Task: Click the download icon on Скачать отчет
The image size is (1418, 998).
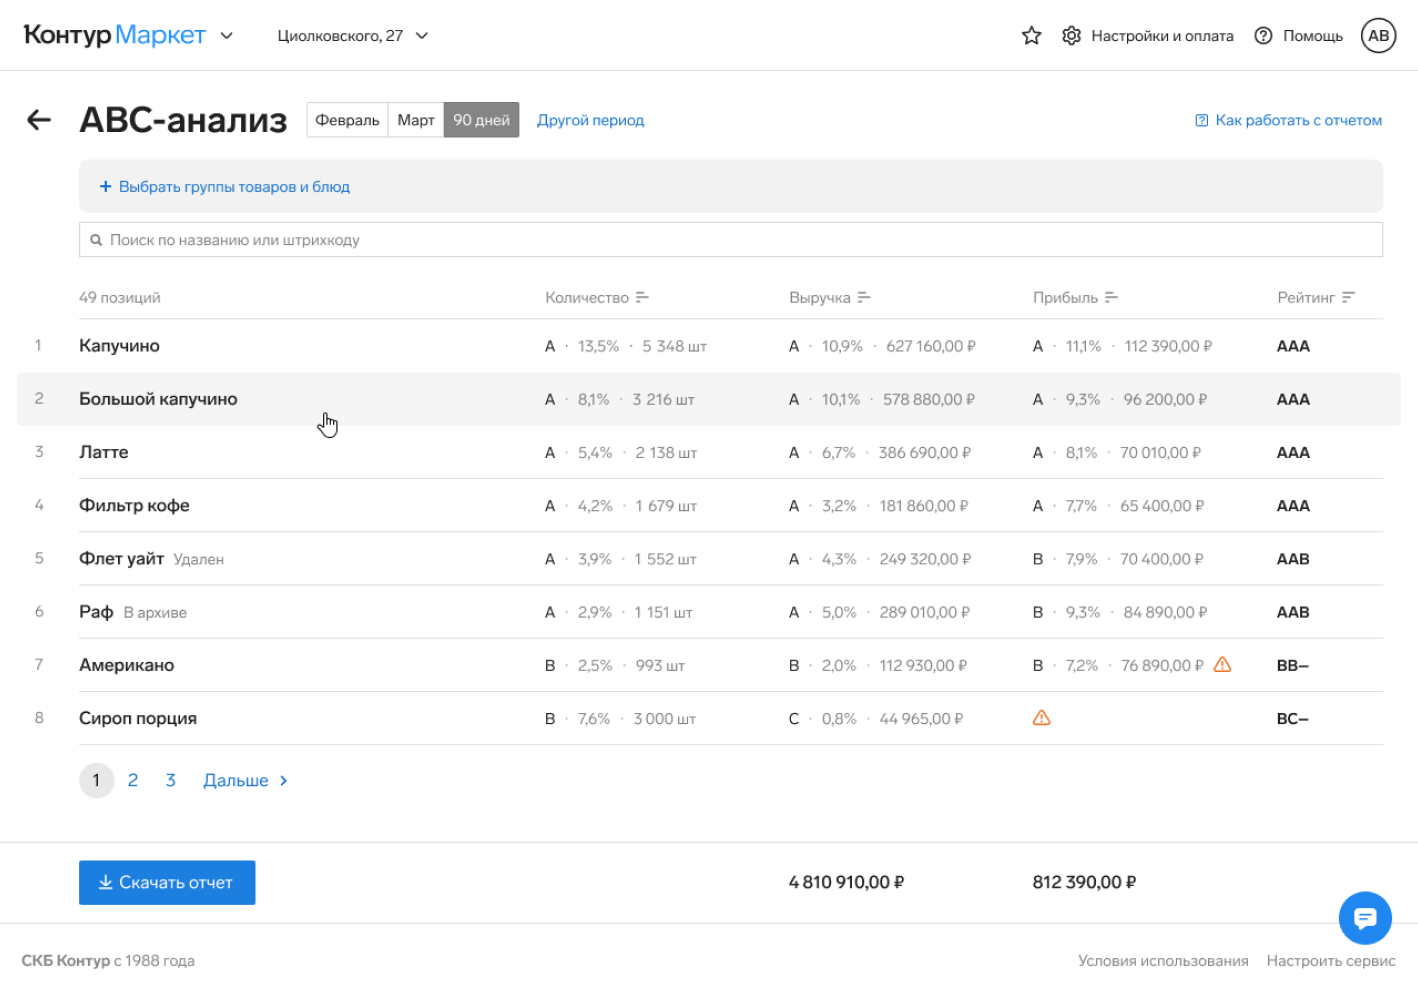Action: [x=105, y=882]
